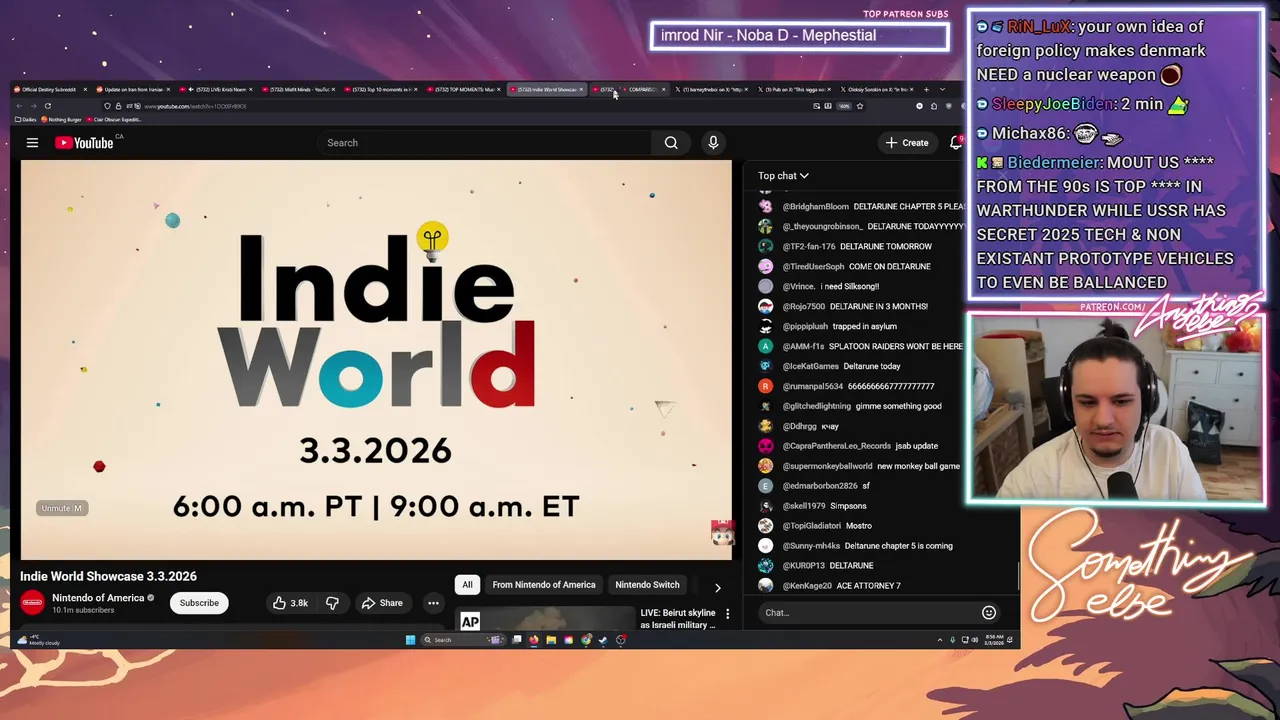Open the LIVE Beirut skyline video link
The image size is (1280, 720).
coord(678,618)
